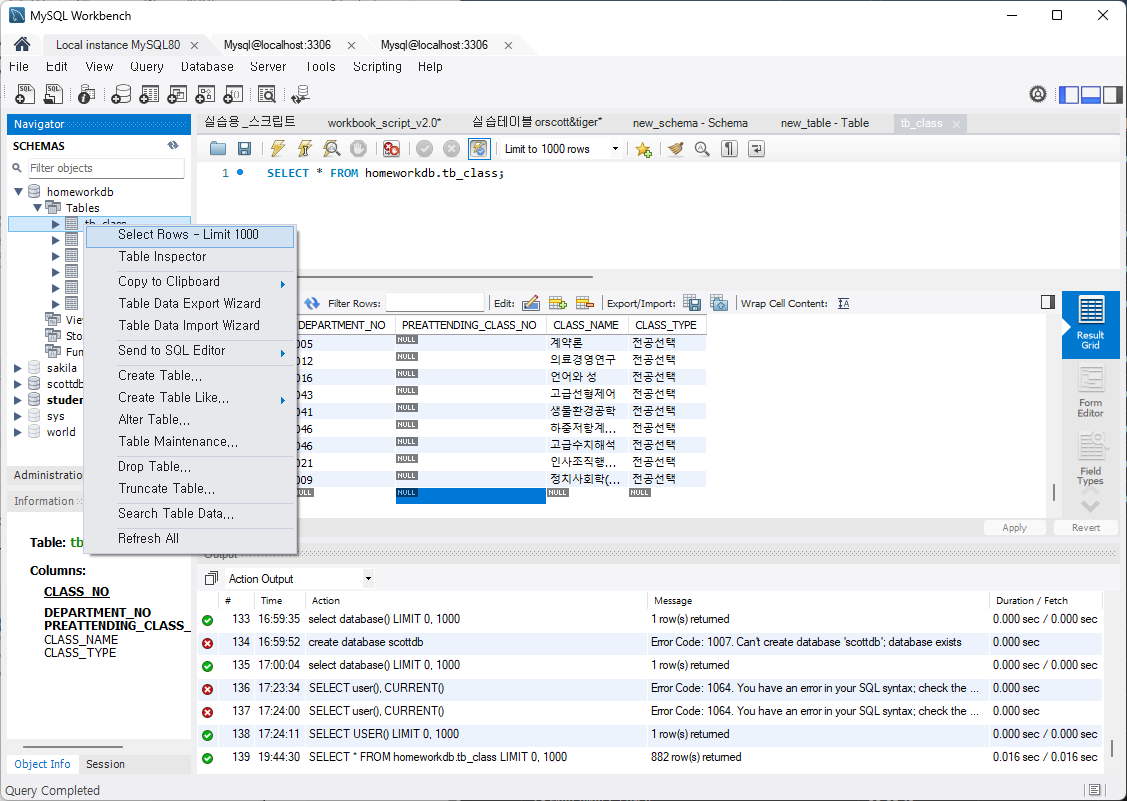Open SQL script file toolbar icon
1127x801 pixels.
pos(53,93)
